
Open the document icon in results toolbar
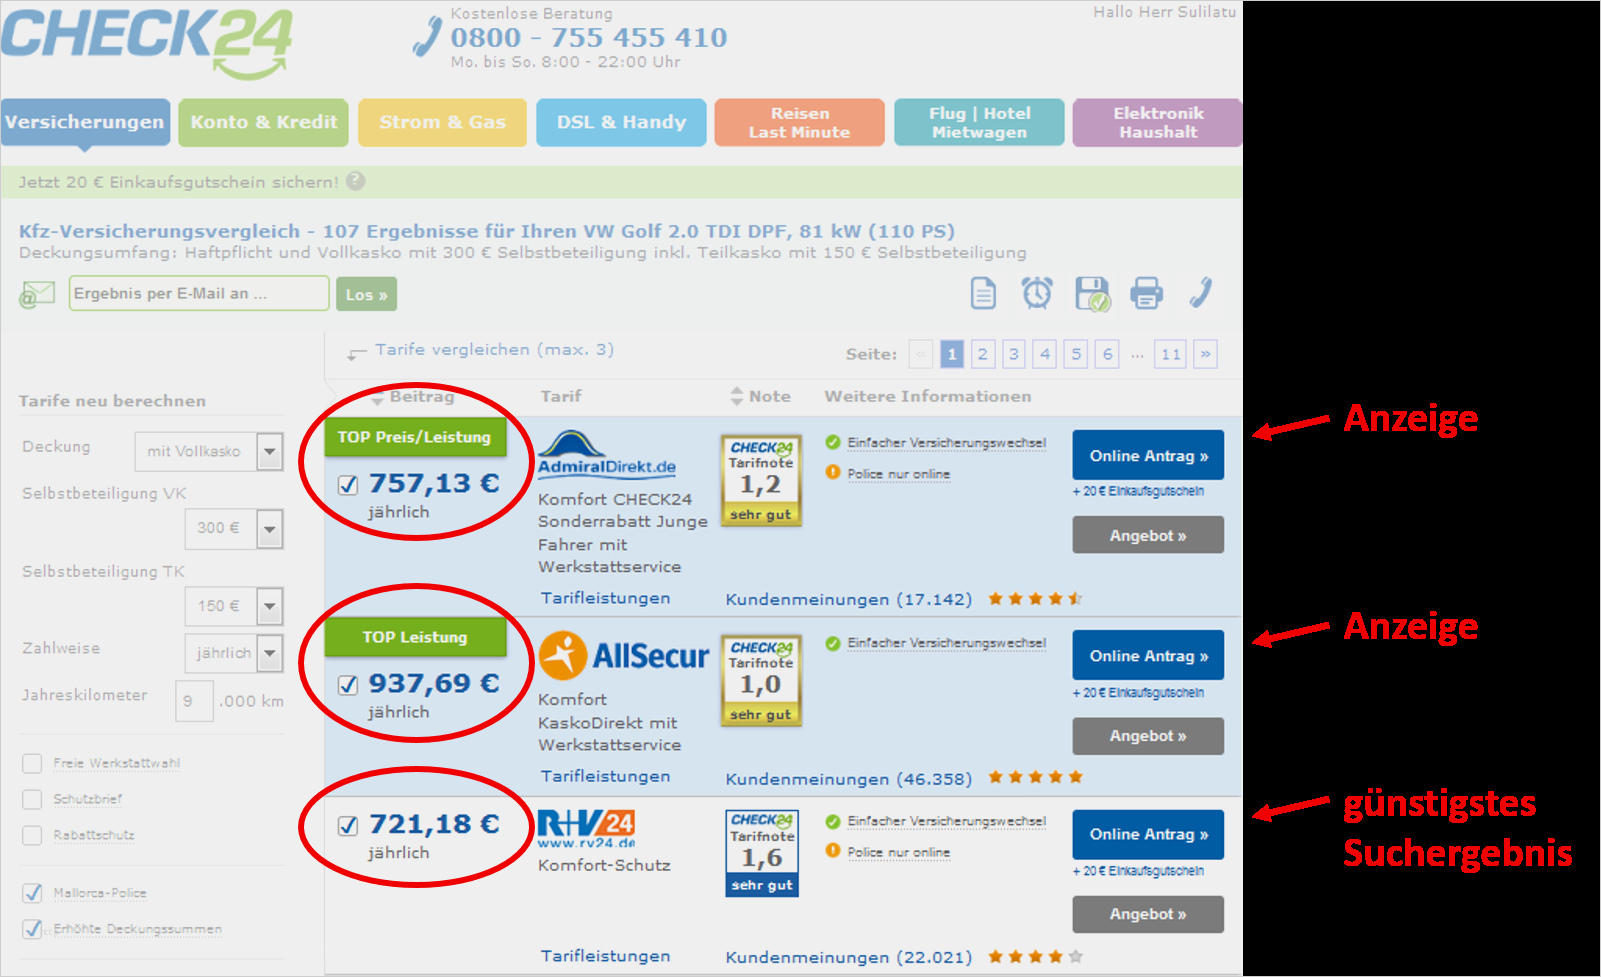coord(983,293)
